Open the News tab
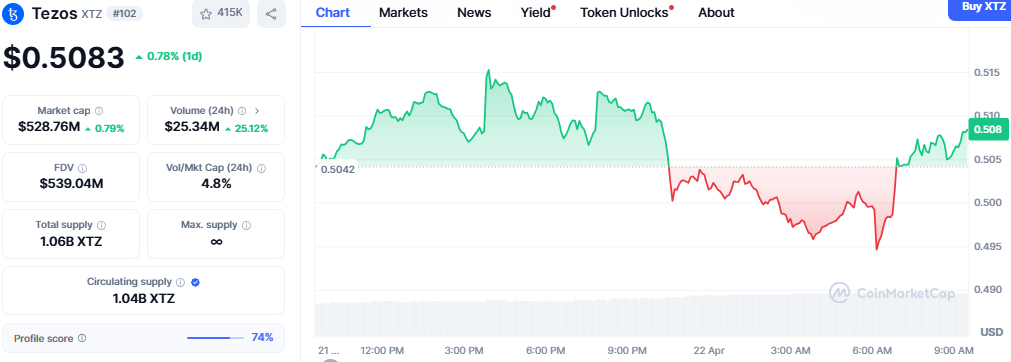Viewport: 1011px width, 362px height. coord(474,12)
